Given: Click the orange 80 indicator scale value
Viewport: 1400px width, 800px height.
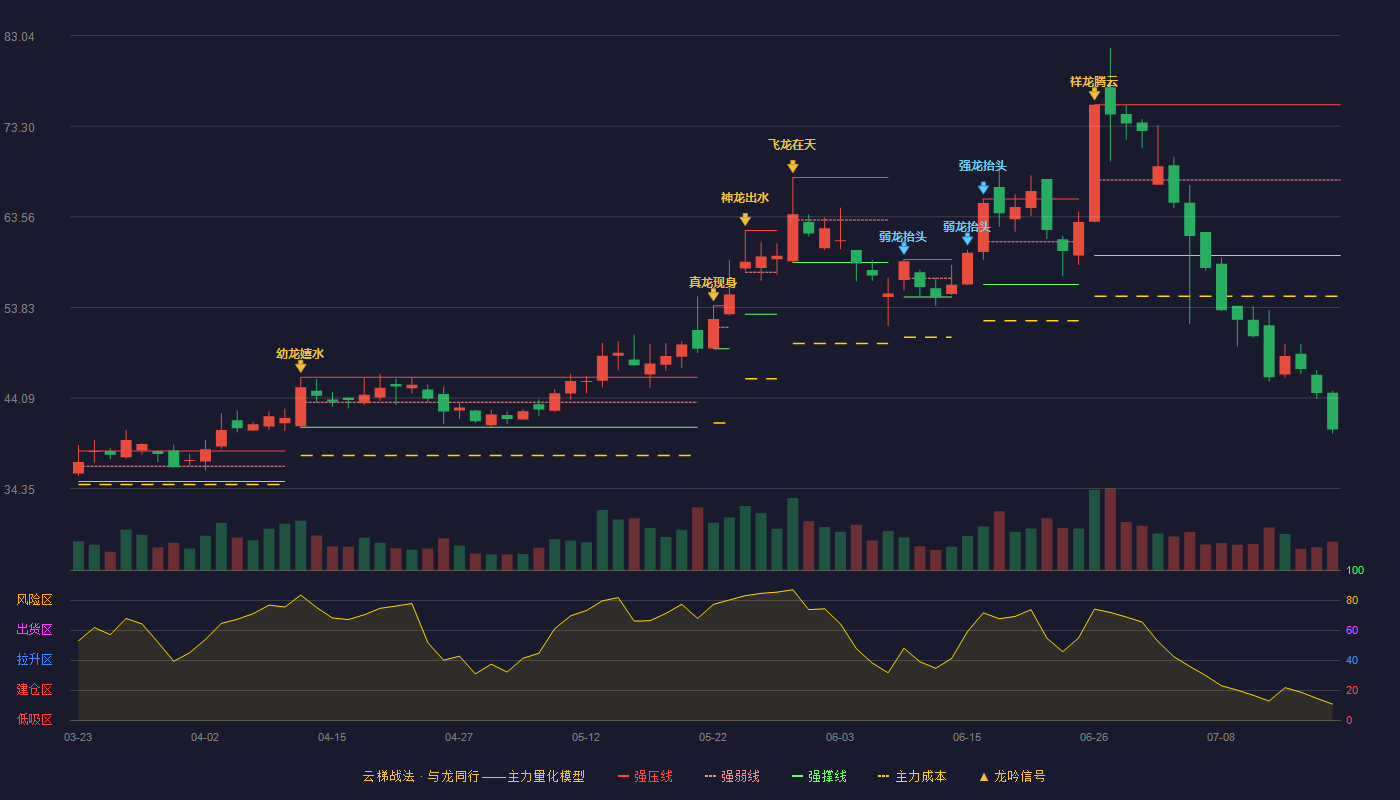Looking at the screenshot, I should click(x=1352, y=601).
